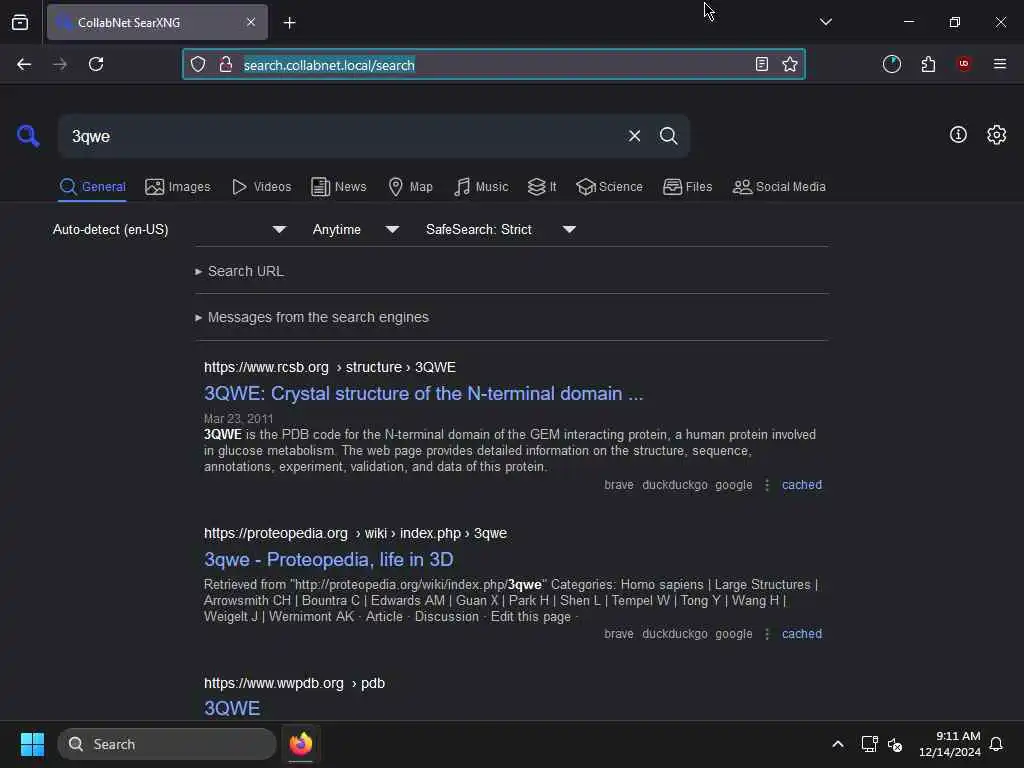Click into the 3qwe search query field
This screenshot has height=768, width=1024.
coord(340,136)
